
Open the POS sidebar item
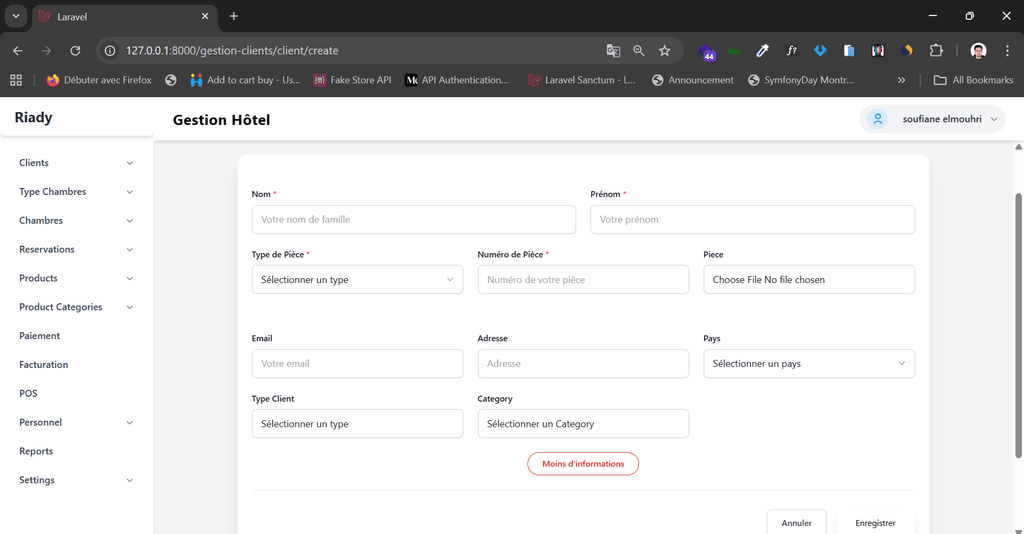tap(28, 394)
